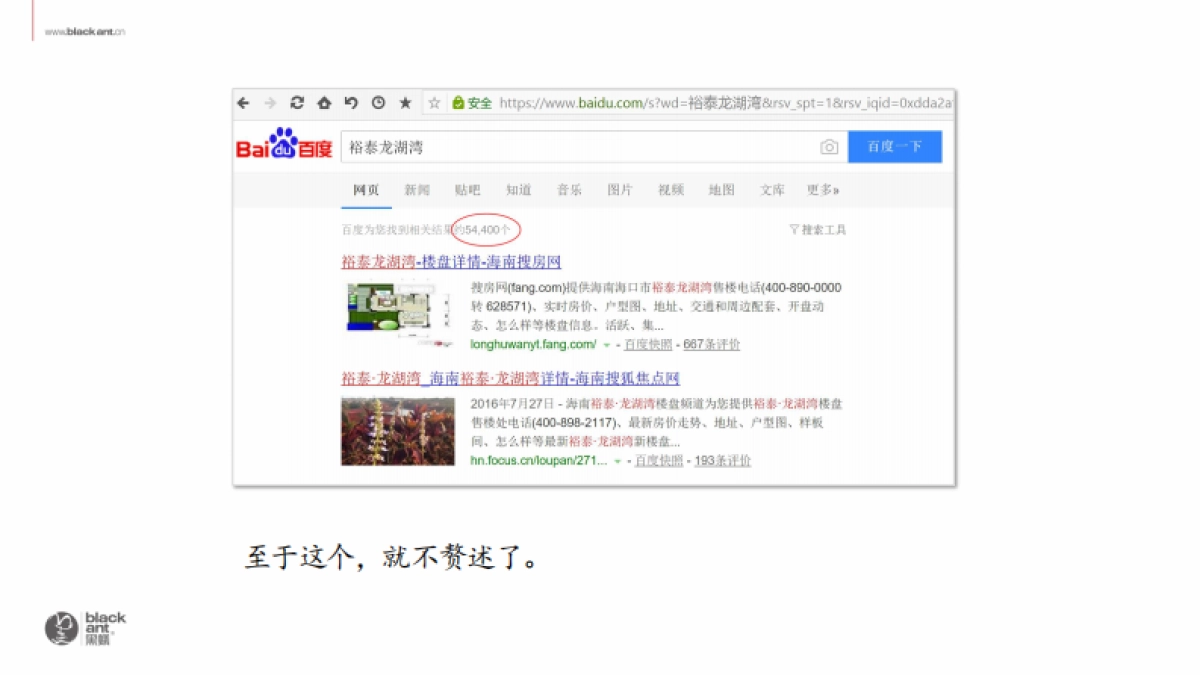Screen dimensions: 1200x675
Task: Navigate back using the browser back arrow
Action: point(243,103)
